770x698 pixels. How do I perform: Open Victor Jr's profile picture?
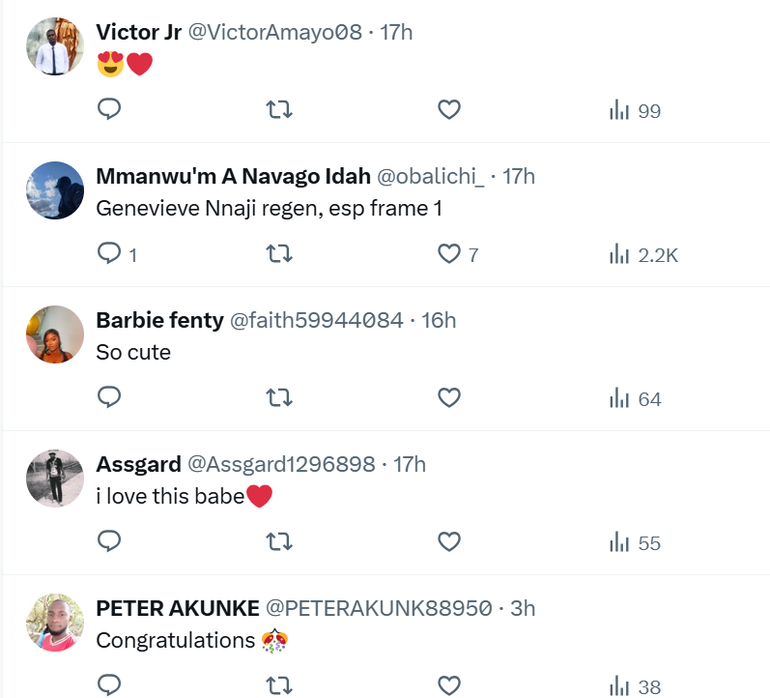pos(54,47)
